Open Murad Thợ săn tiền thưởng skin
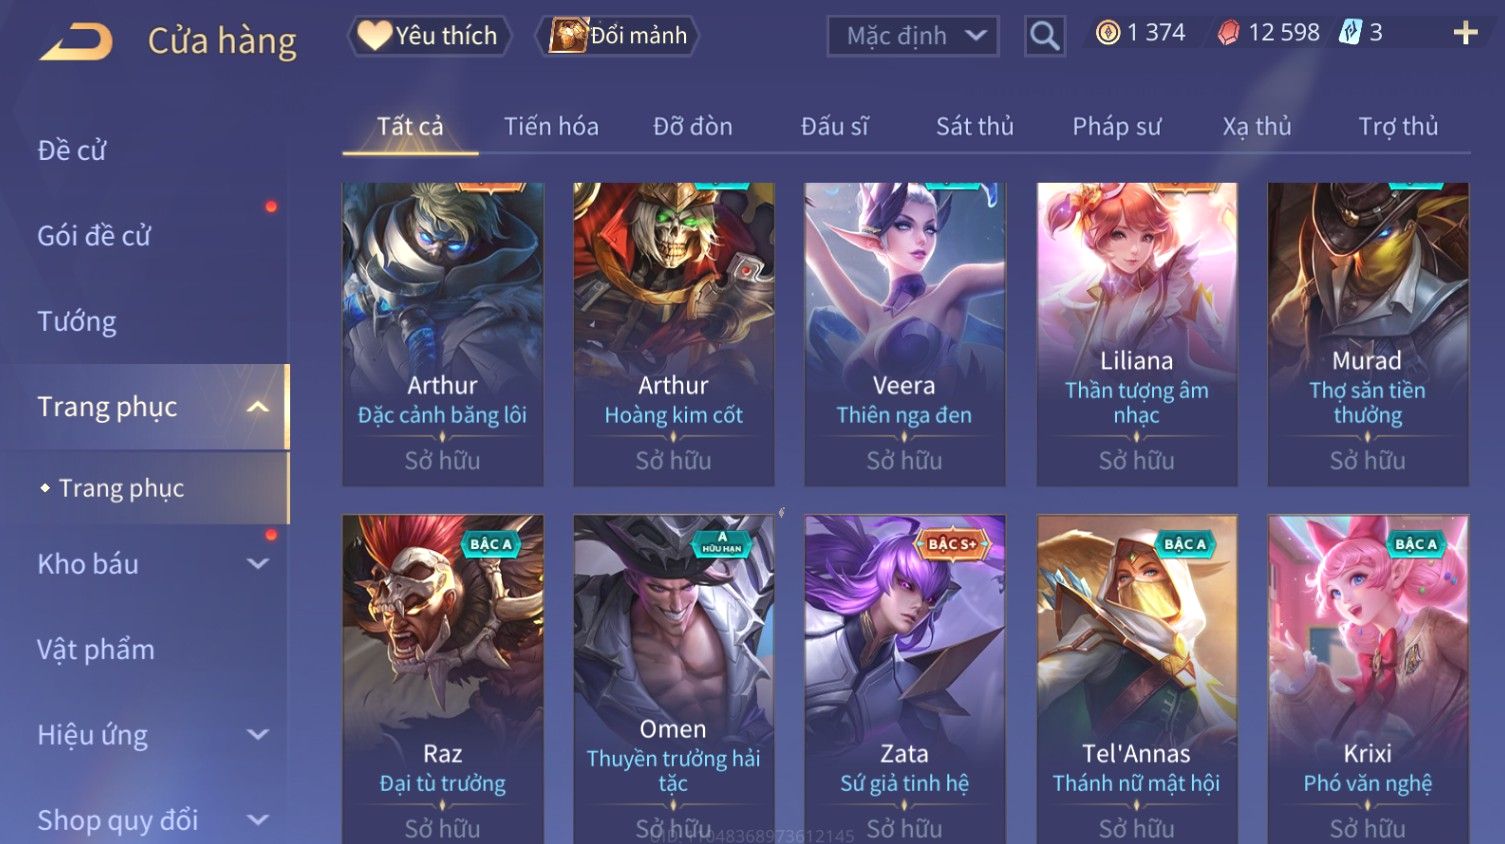This screenshot has height=844, width=1505. tap(1368, 334)
